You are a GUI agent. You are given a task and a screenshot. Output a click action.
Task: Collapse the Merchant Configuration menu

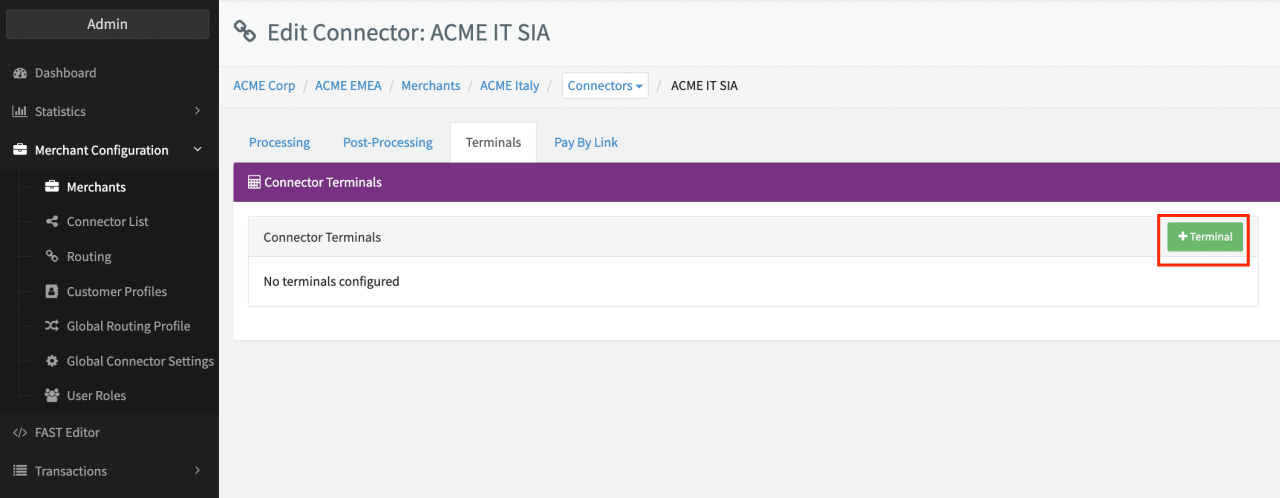(x=197, y=150)
